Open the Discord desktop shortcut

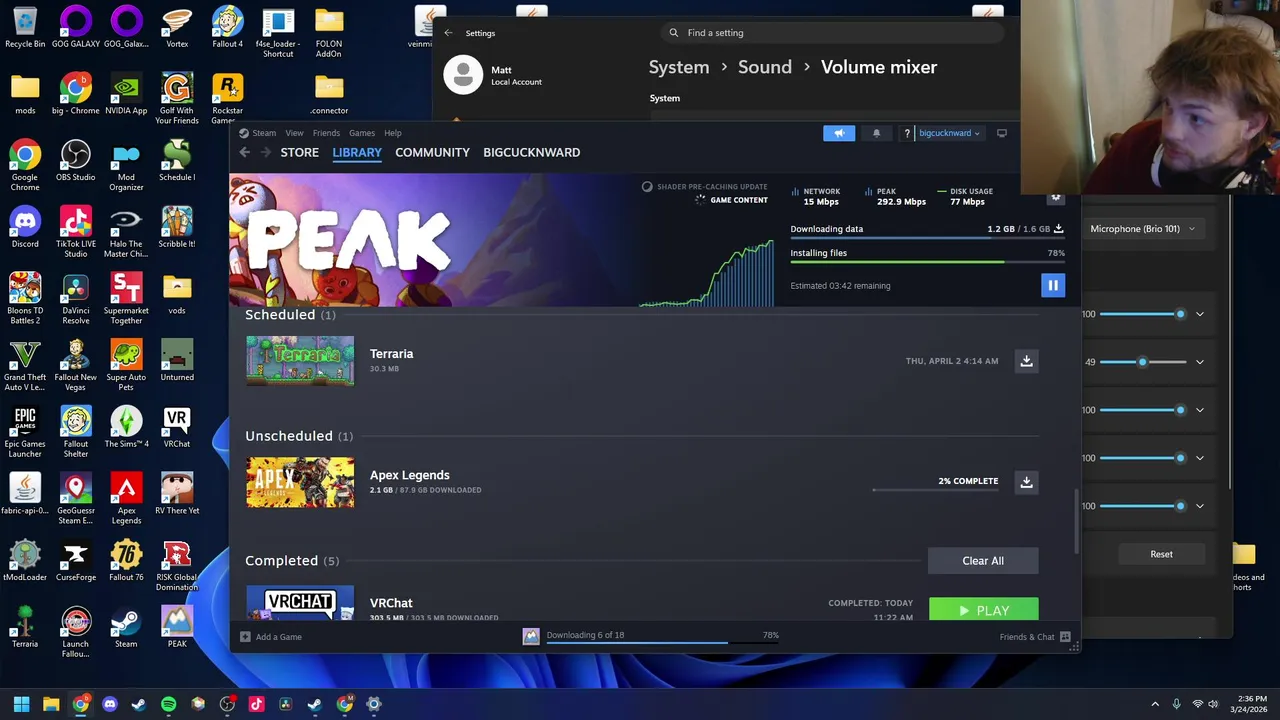[25, 226]
